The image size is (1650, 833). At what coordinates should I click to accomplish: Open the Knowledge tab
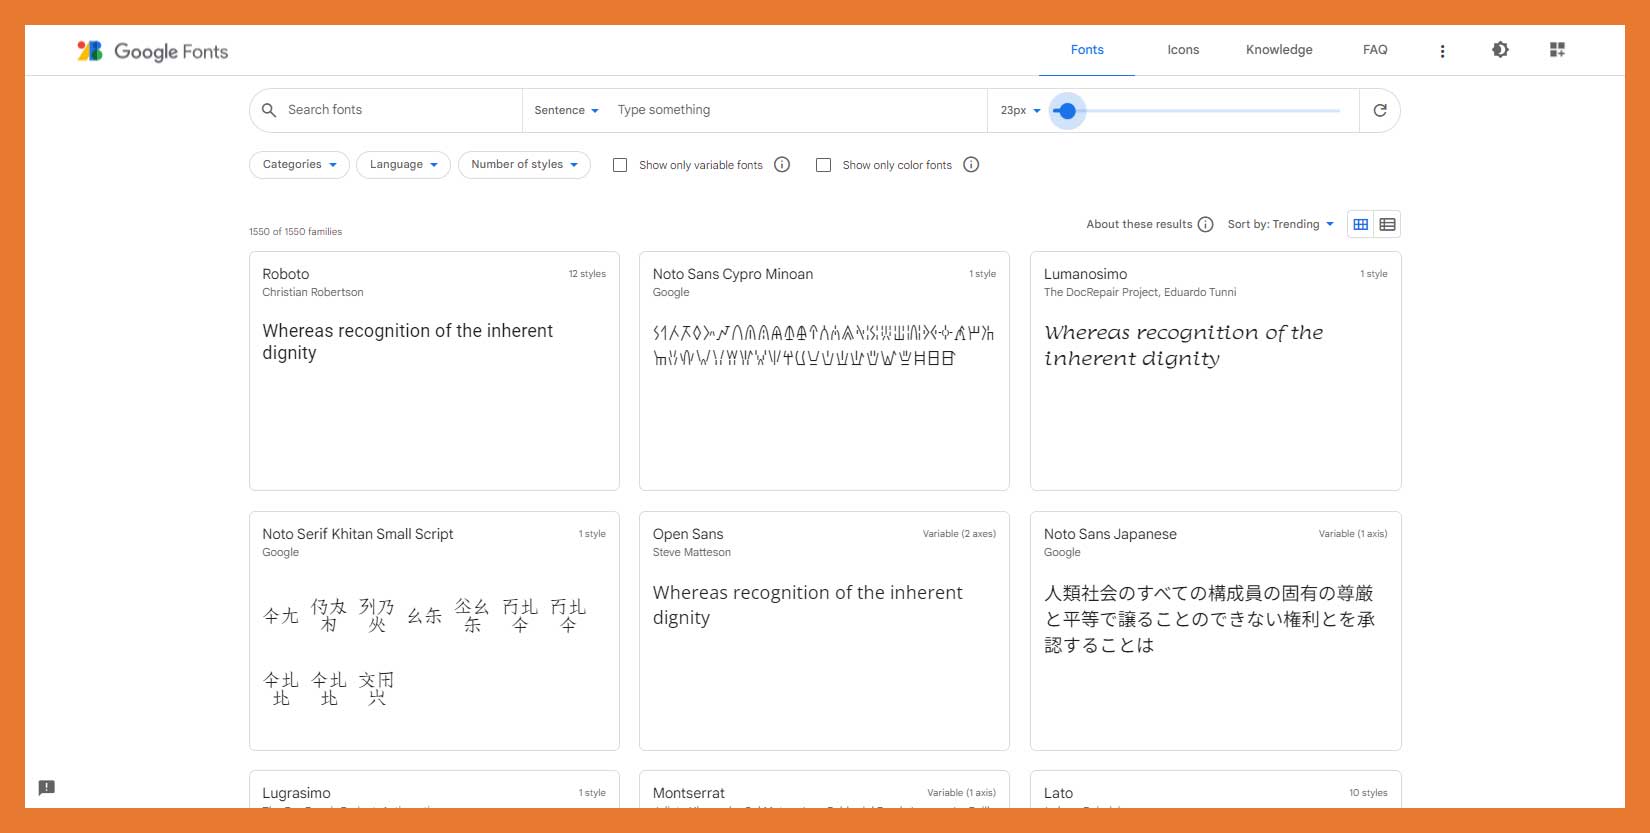pos(1279,50)
